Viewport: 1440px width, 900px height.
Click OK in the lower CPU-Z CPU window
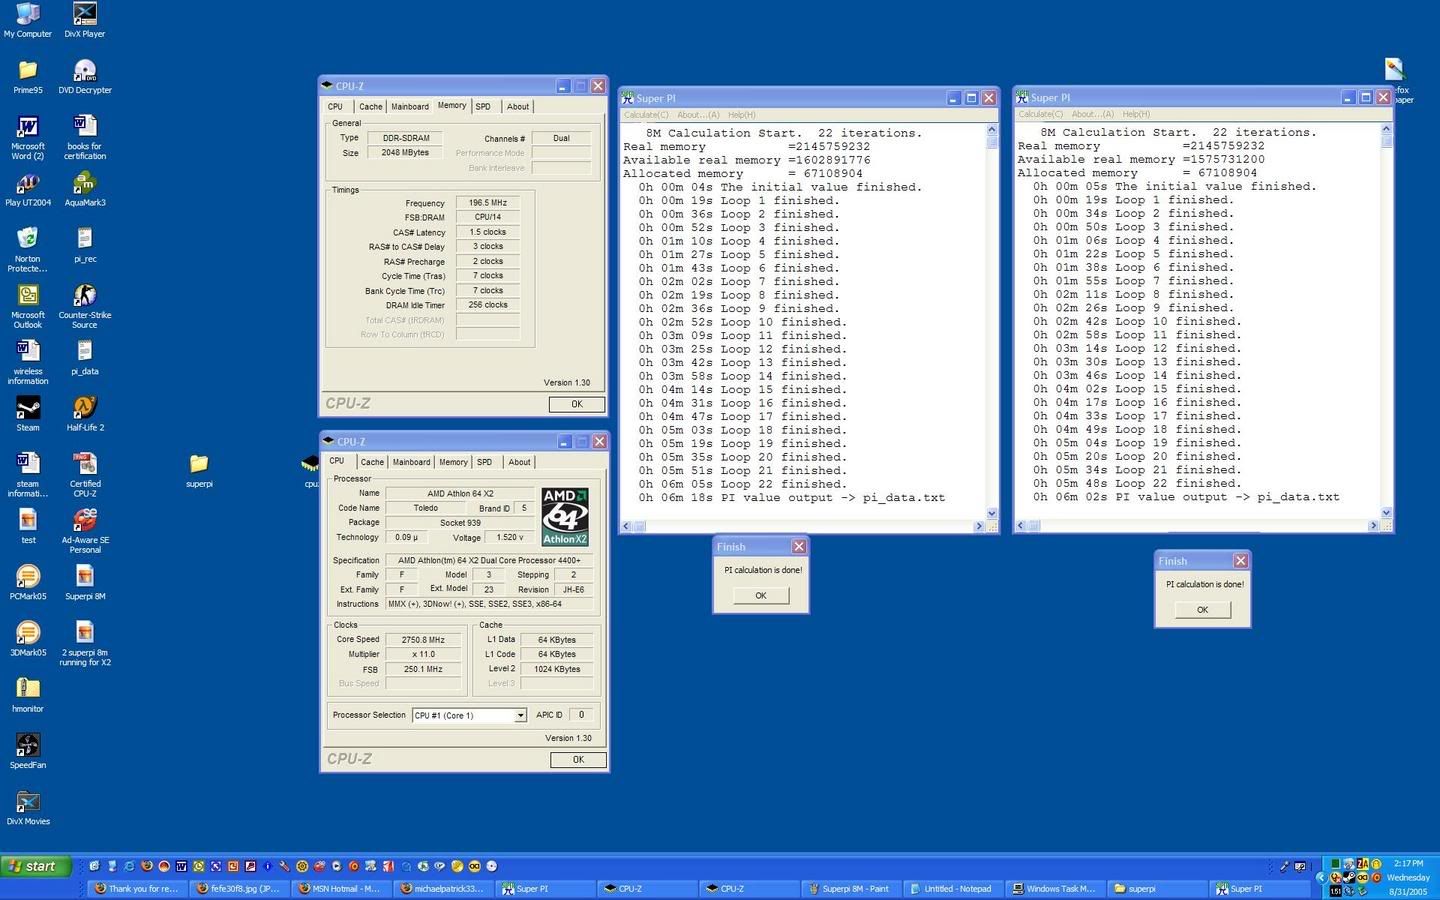point(578,760)
